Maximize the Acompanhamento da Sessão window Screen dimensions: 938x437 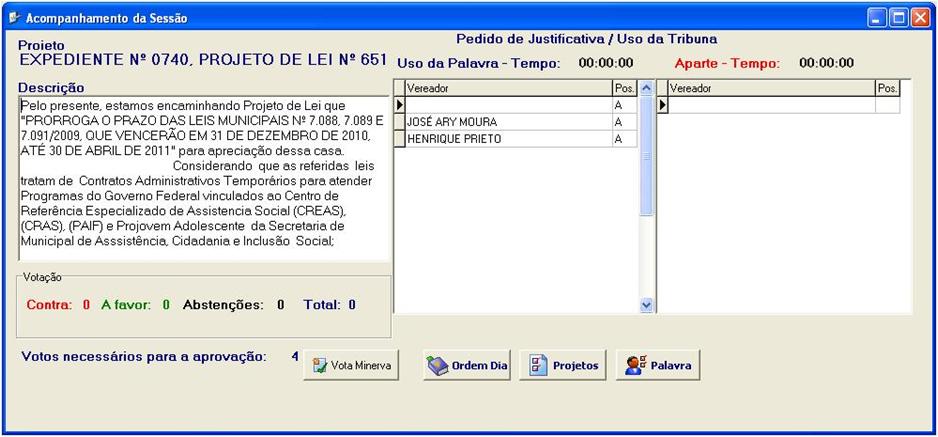coord(898,18)
